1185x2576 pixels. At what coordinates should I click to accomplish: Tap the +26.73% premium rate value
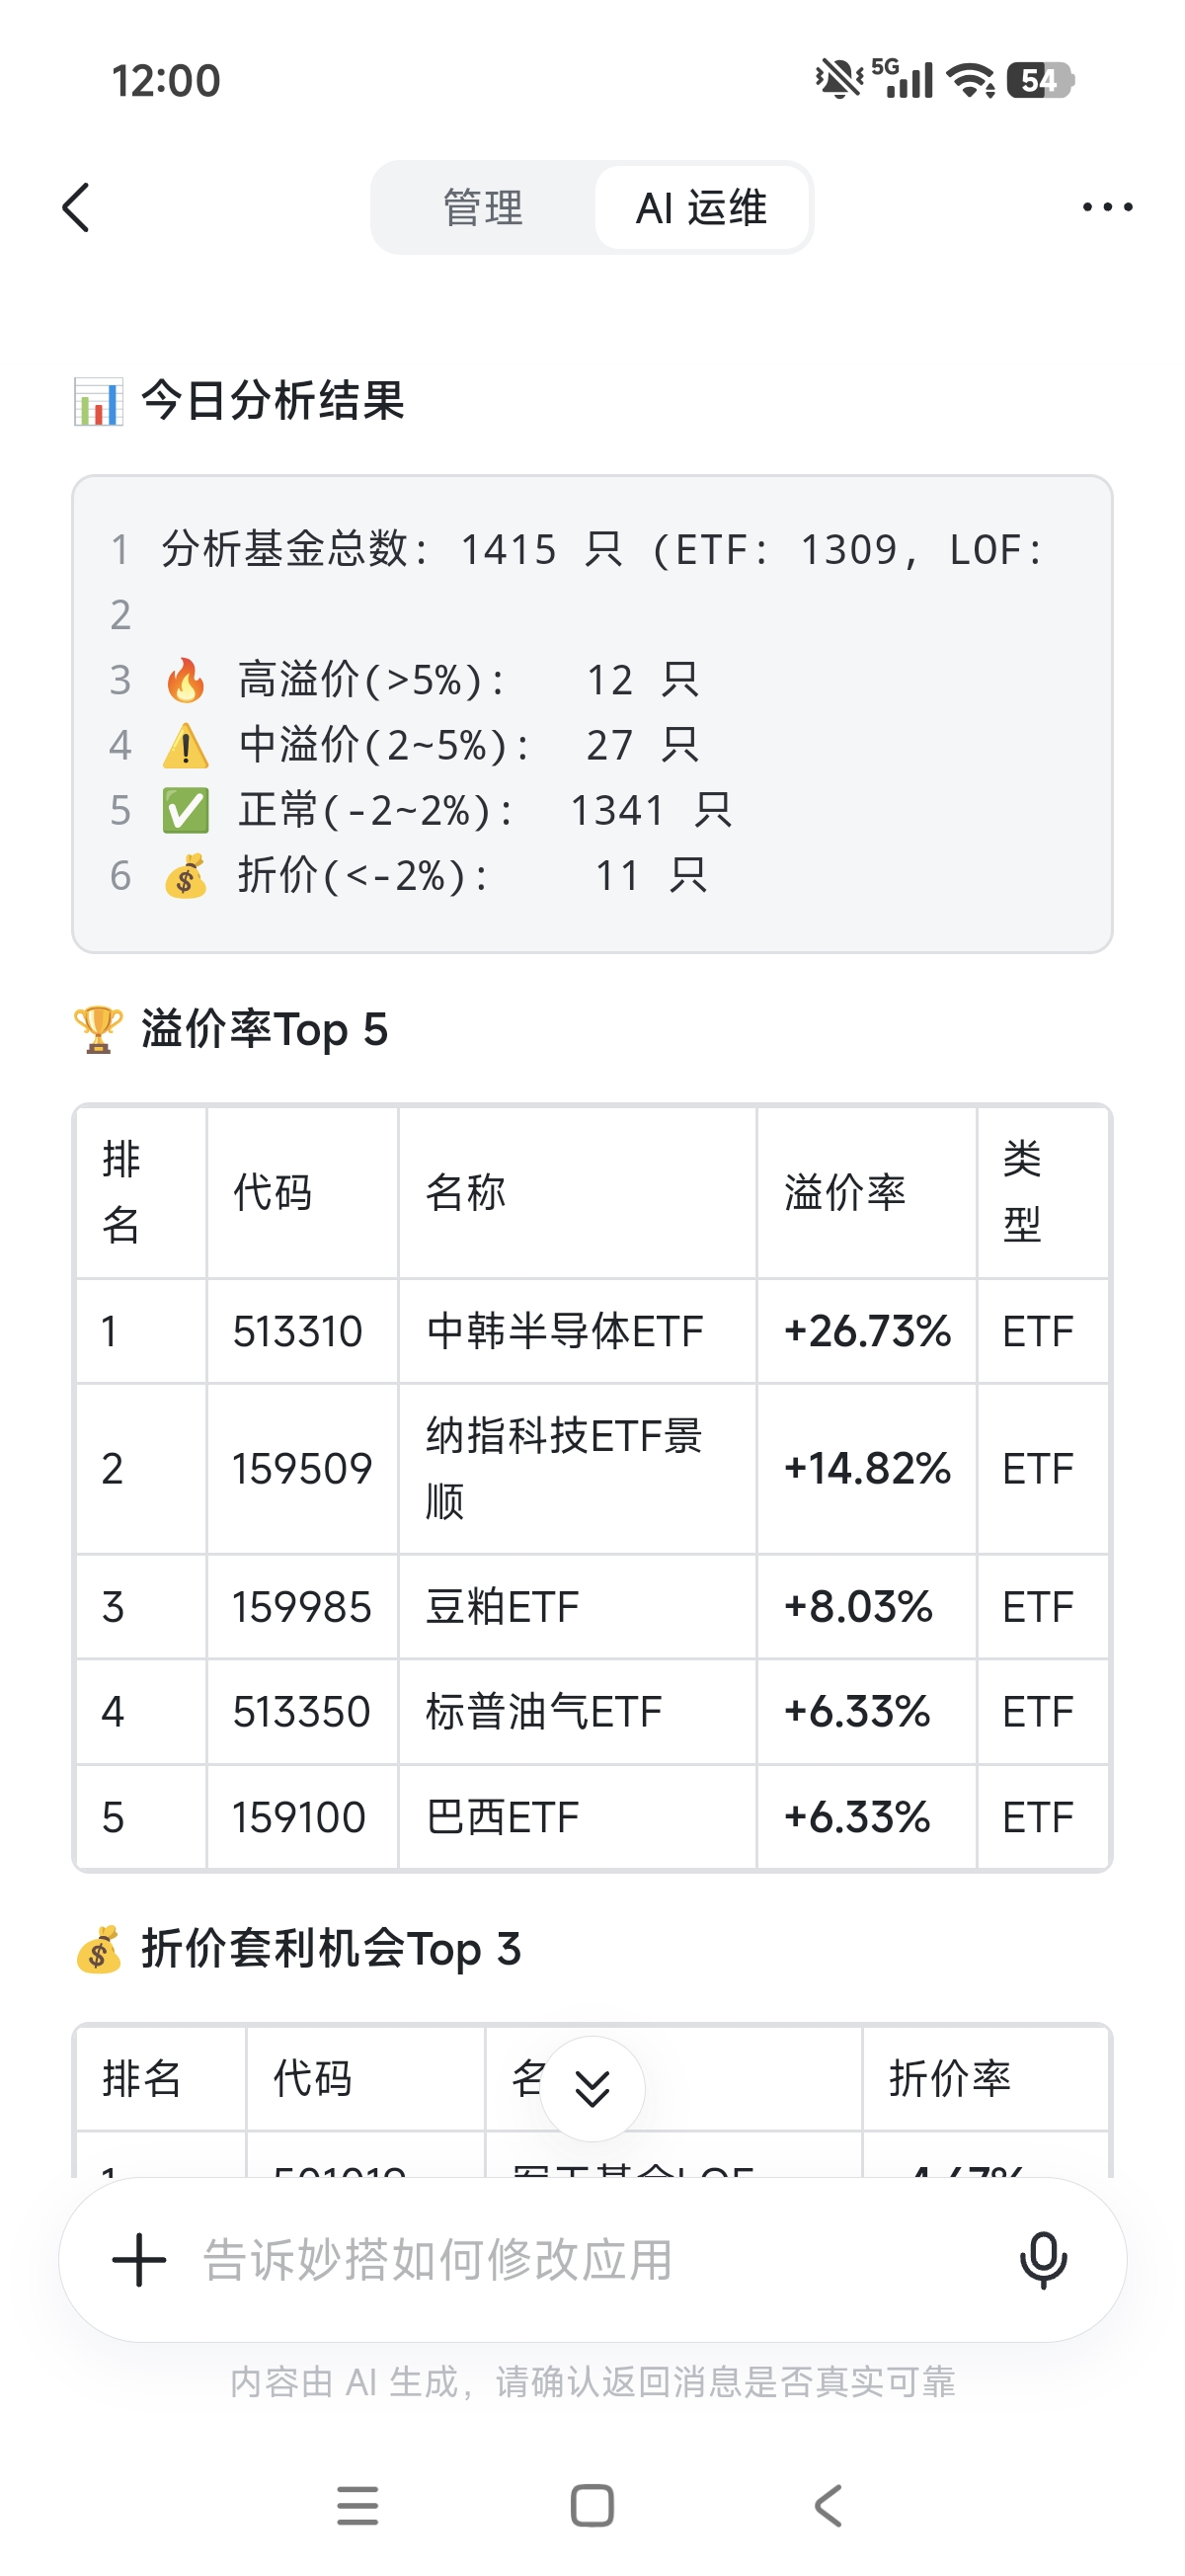click(867, 1332)
